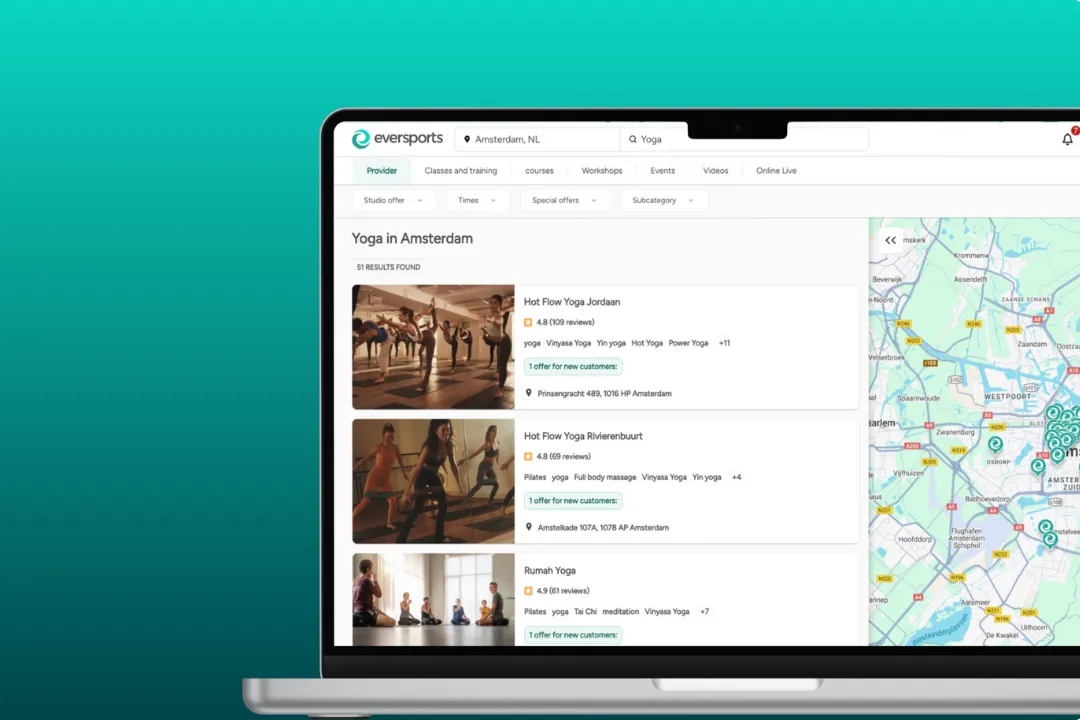Open the Events tab
The image size is (1080, 720).
[x=663, y=171]
